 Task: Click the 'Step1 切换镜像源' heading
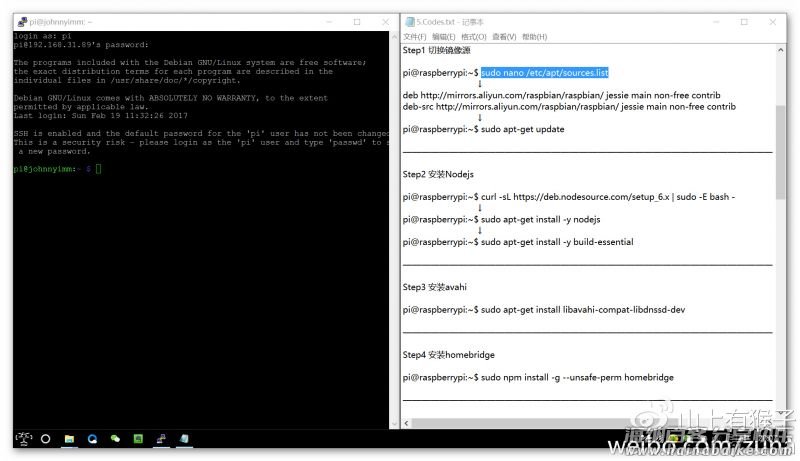tap(436, 50)
